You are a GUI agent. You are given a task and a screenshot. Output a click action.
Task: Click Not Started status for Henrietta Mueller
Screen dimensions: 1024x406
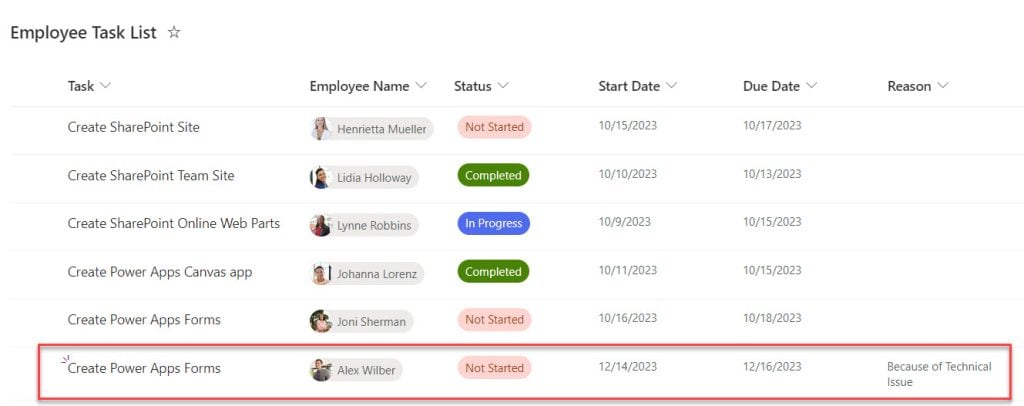pos(494,127)
